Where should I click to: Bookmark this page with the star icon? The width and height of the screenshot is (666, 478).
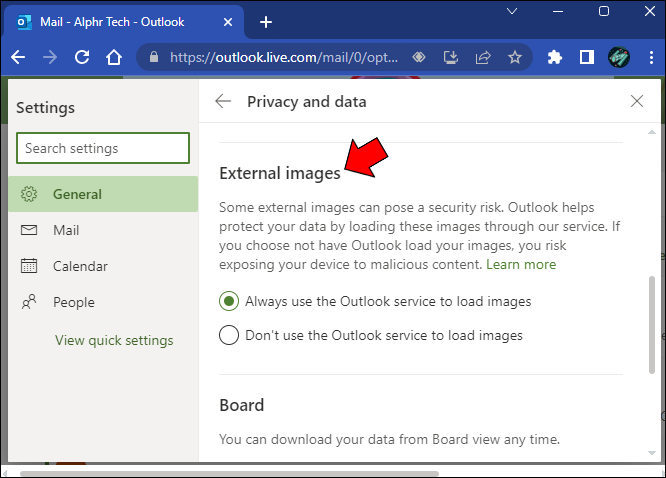[515, 58]
